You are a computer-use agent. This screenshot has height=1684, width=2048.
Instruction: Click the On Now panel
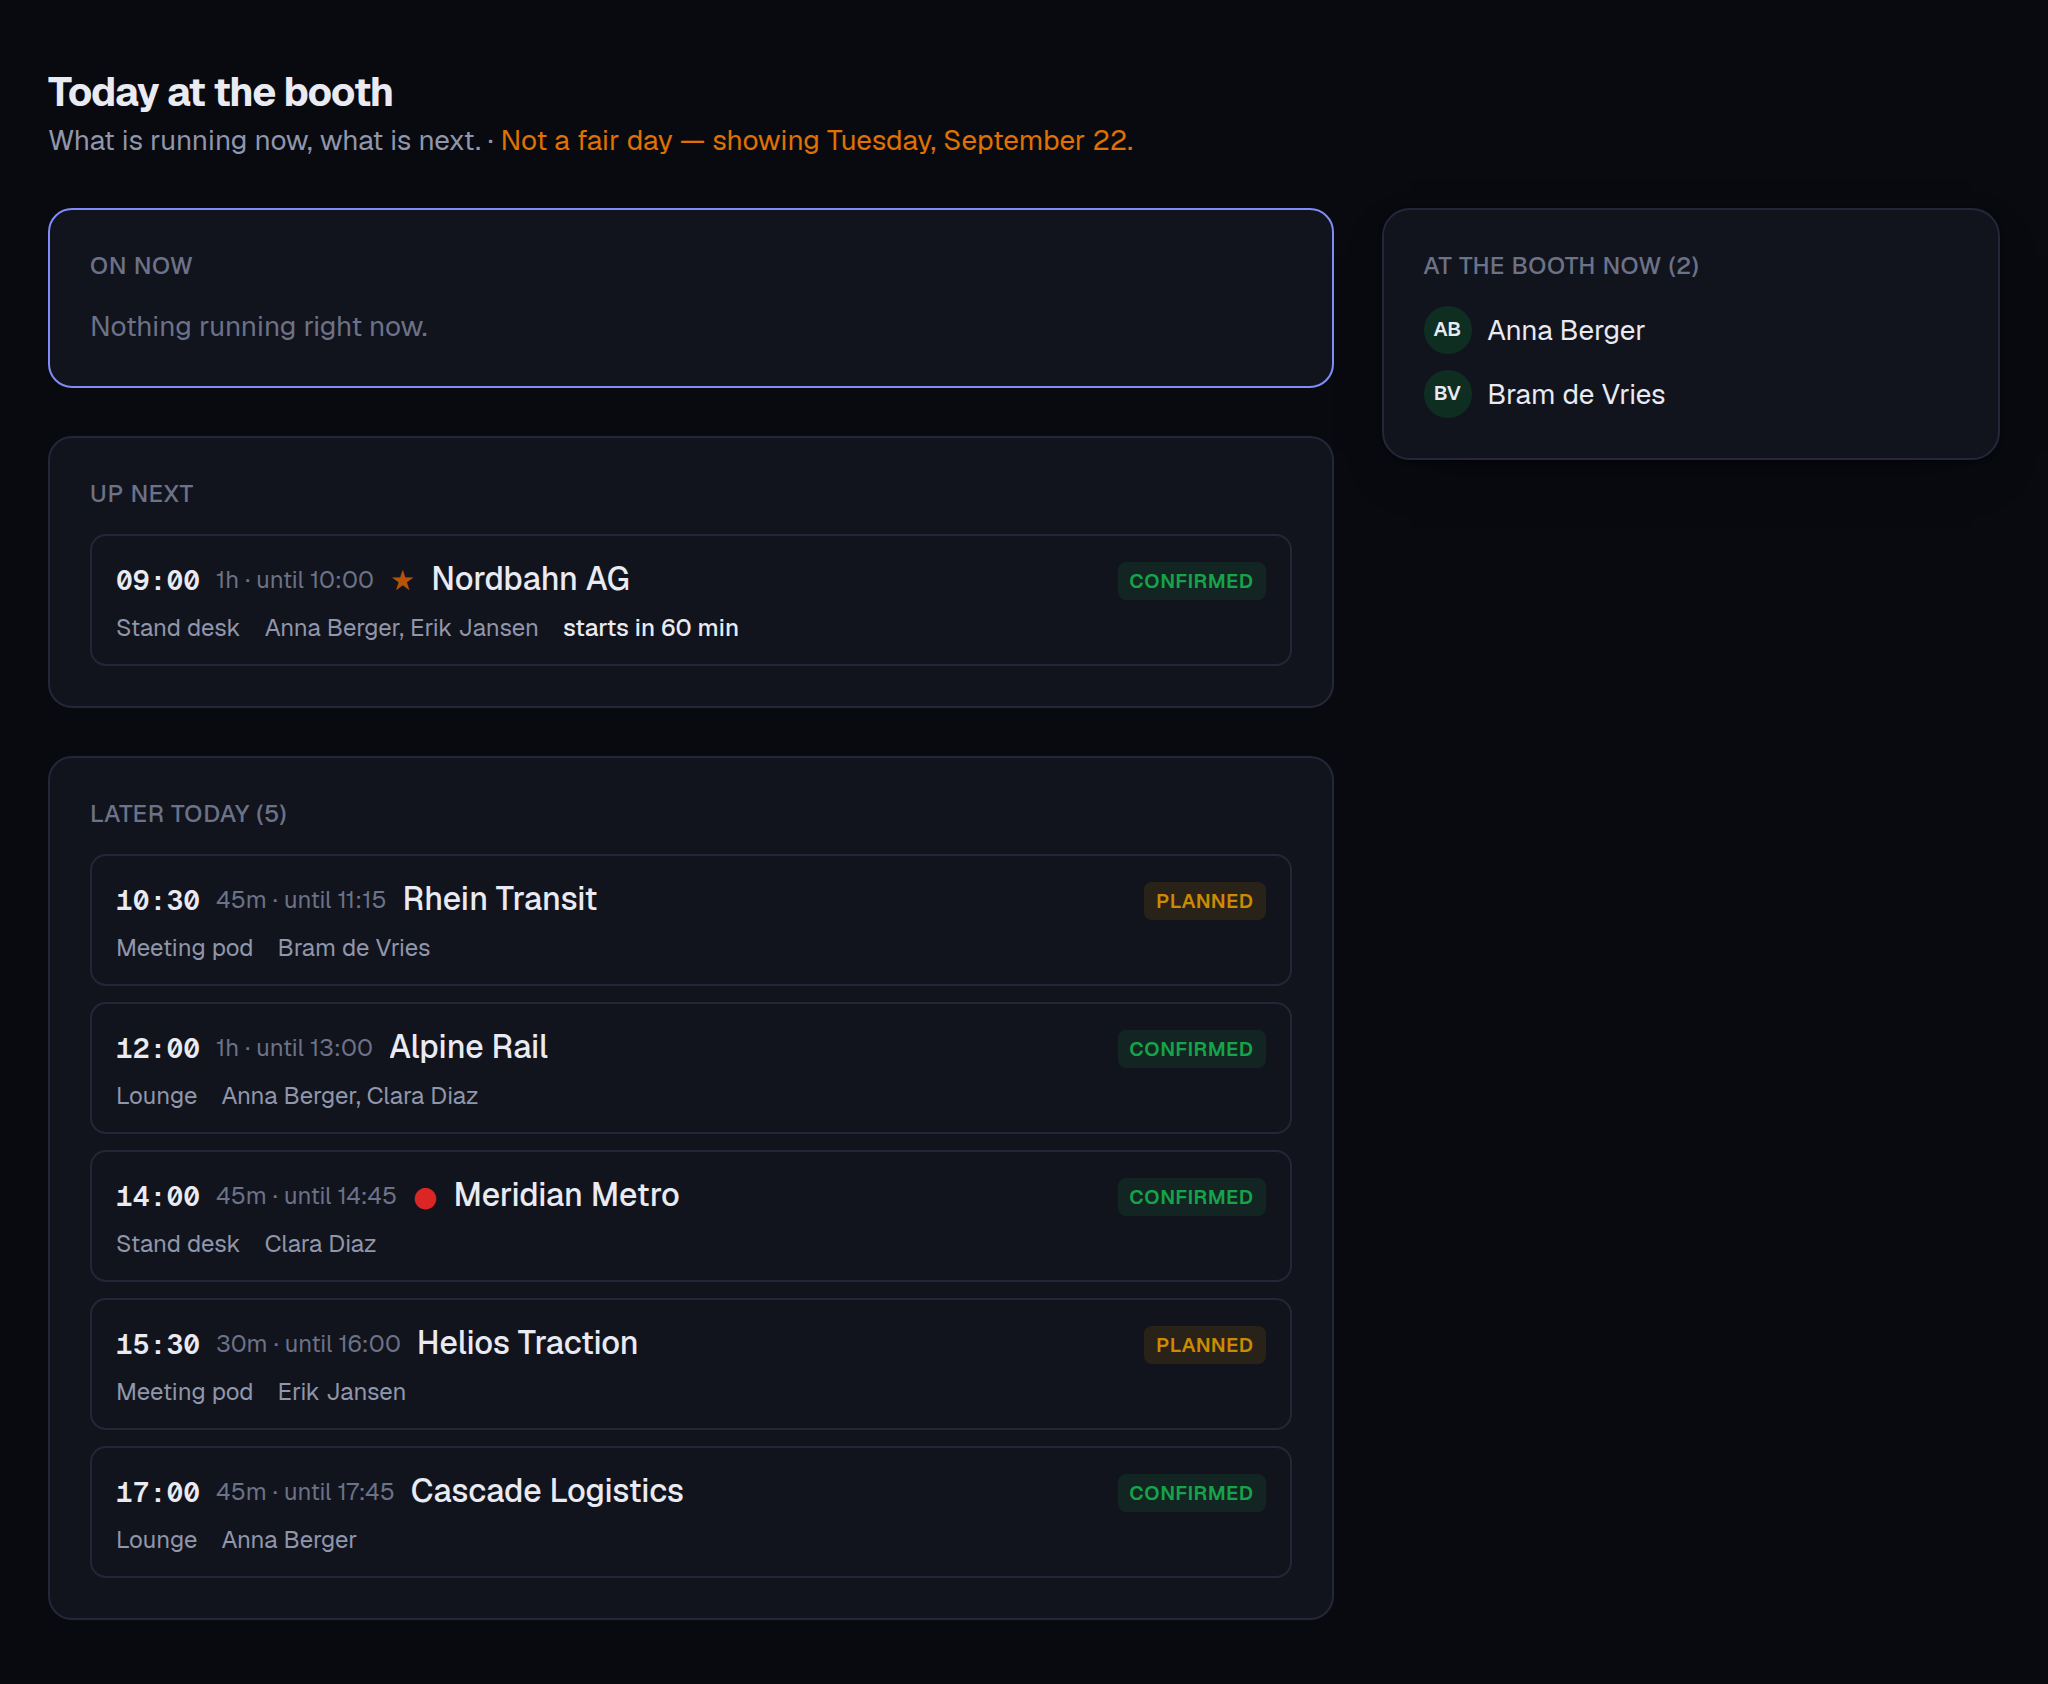pos(691,298)
